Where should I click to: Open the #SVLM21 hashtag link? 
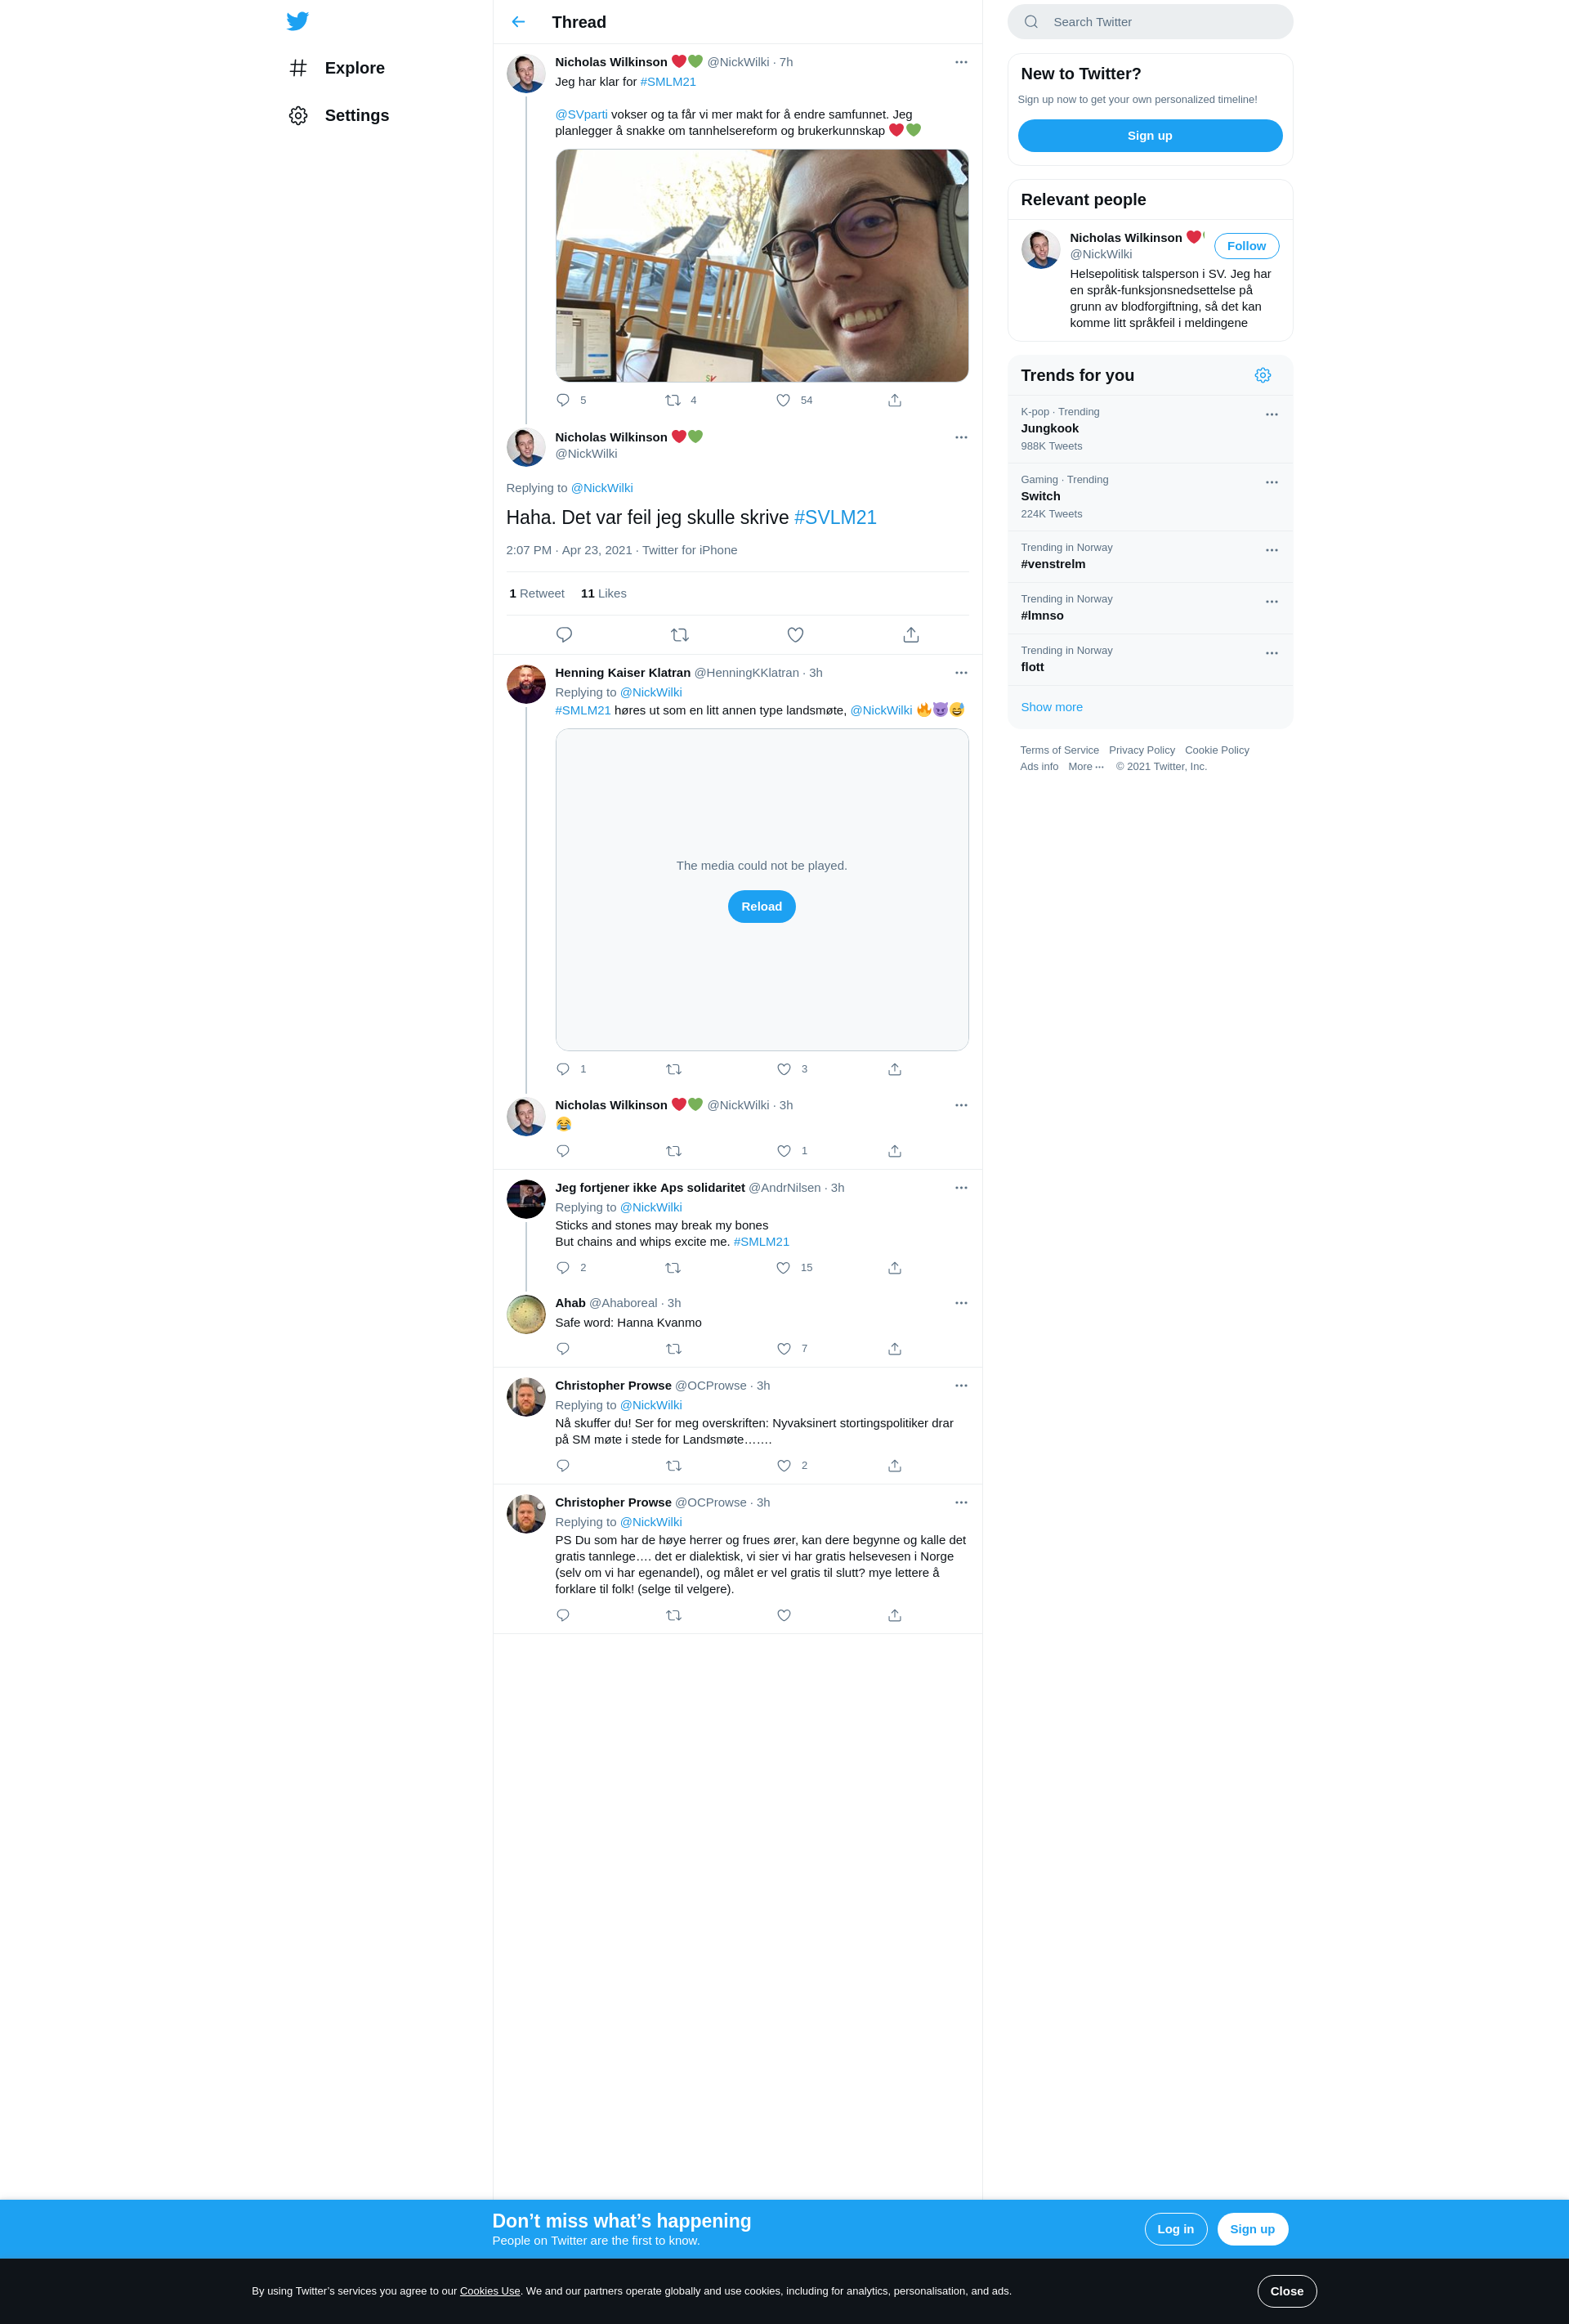tap(835, 518)
